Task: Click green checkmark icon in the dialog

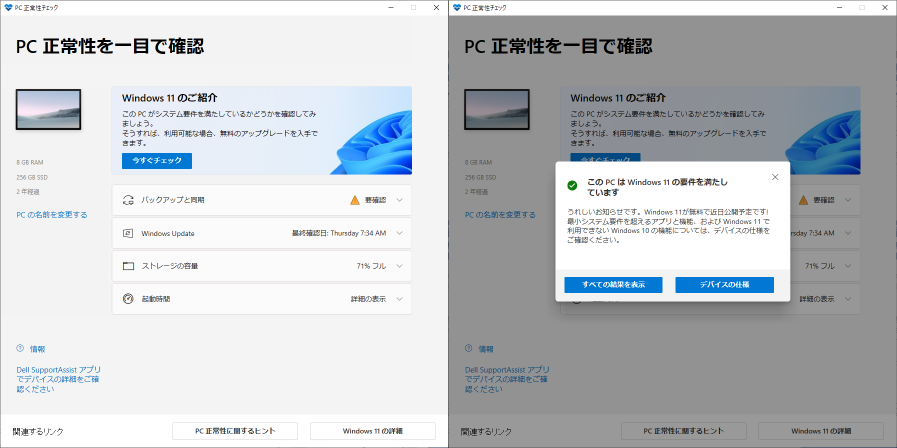Action: [571, 186]
